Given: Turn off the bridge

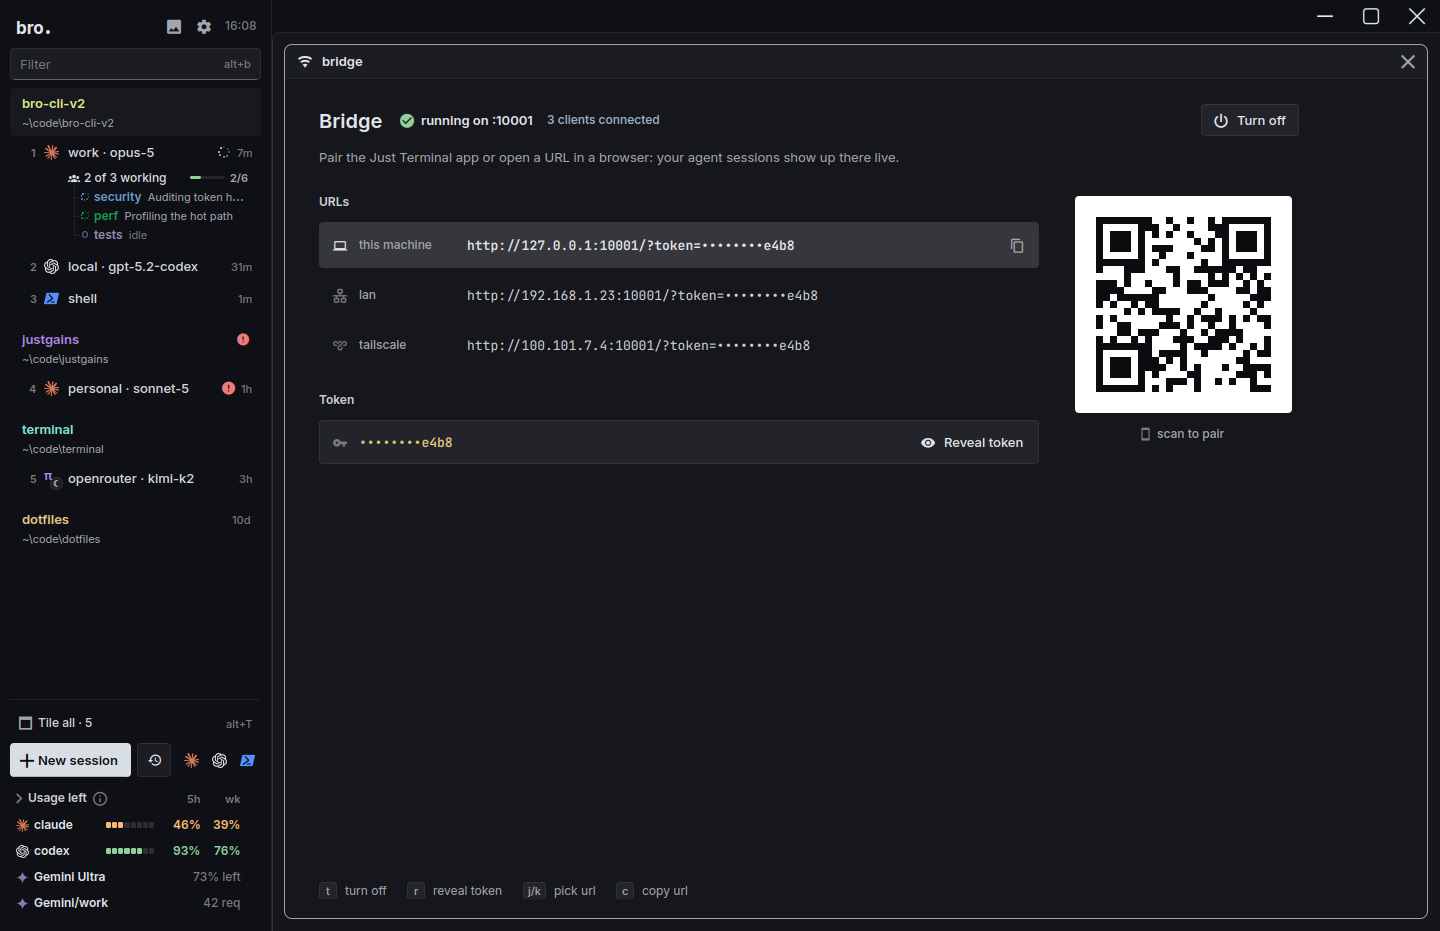Looking at the screenshot, I should click(1250, 120).
